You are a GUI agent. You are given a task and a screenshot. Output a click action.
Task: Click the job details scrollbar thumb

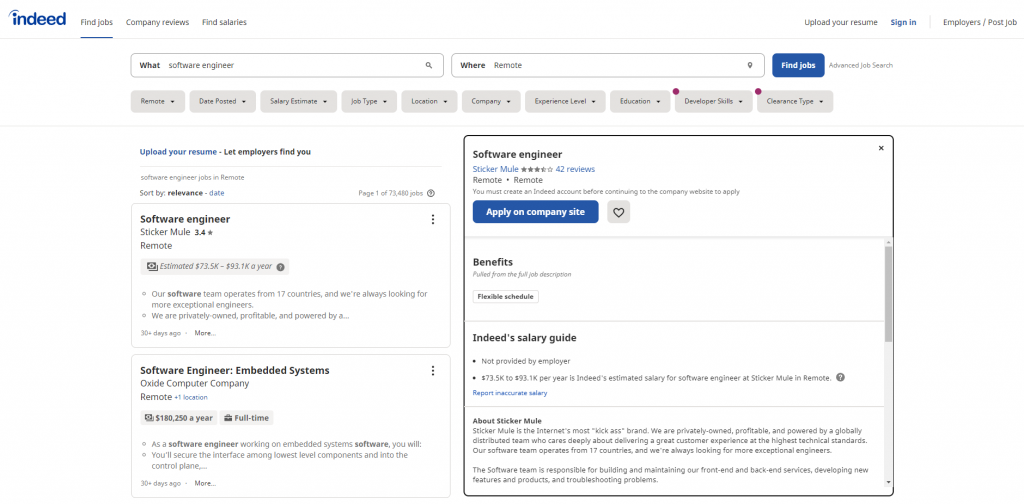coord(888,294)
